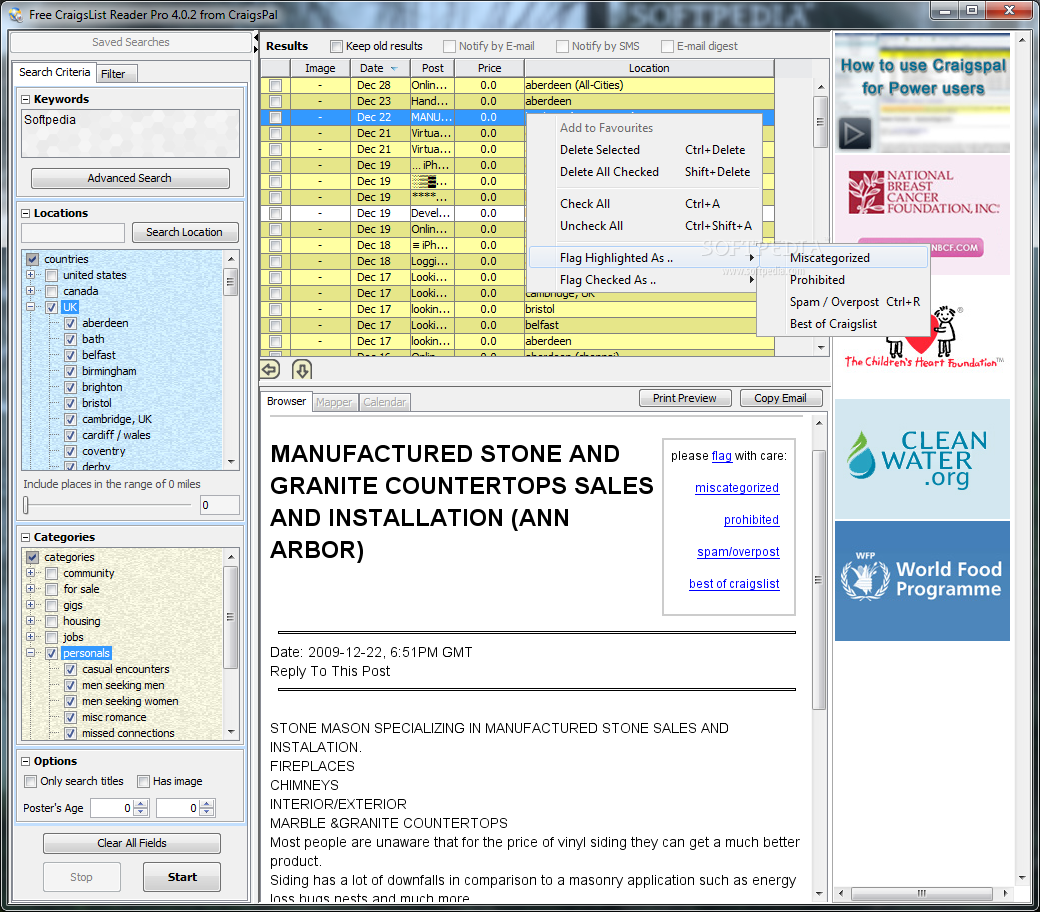Open the National Breast Cancer Foundation banner
The image size is (1040, 912).
pyautogui.click(x=922, y=215)
